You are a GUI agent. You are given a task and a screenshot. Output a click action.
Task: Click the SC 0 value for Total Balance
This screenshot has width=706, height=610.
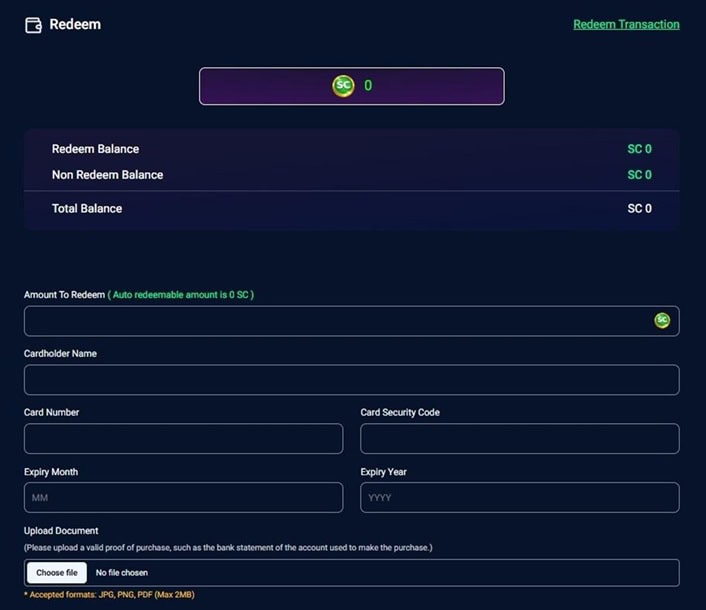(x=639, y=208)
